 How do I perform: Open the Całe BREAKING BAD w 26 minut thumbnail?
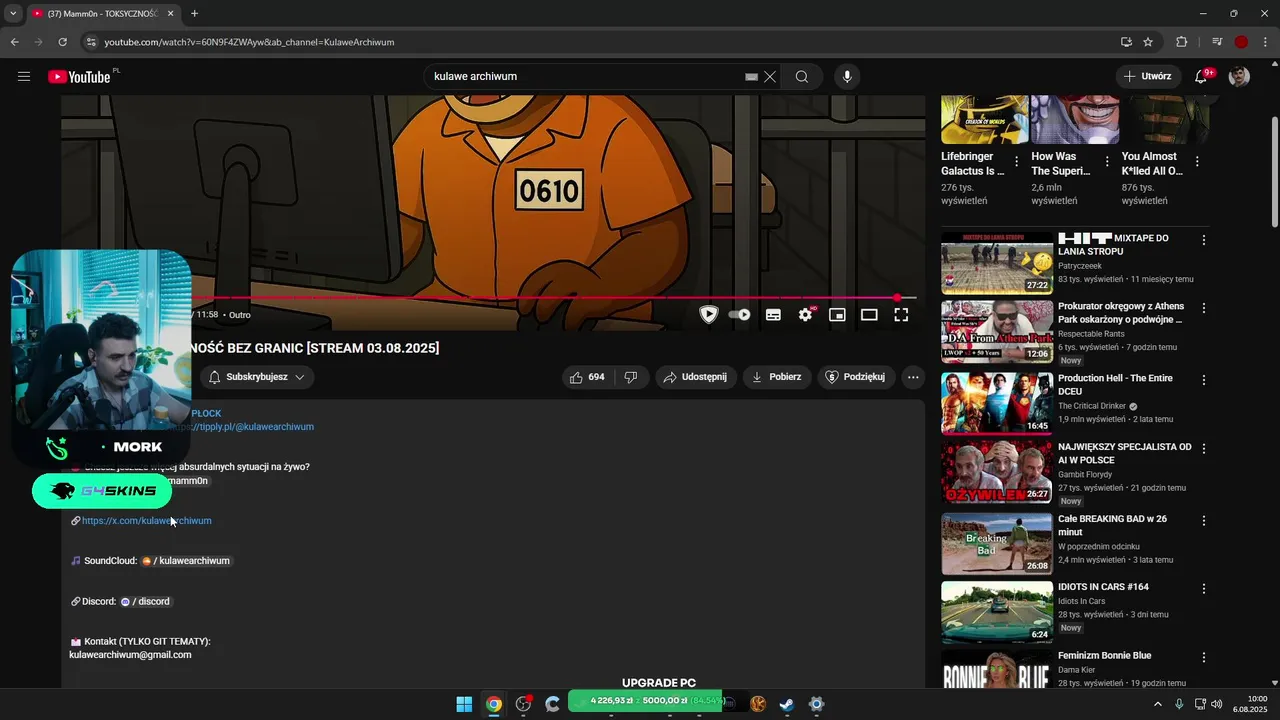[x=997, y=543]
